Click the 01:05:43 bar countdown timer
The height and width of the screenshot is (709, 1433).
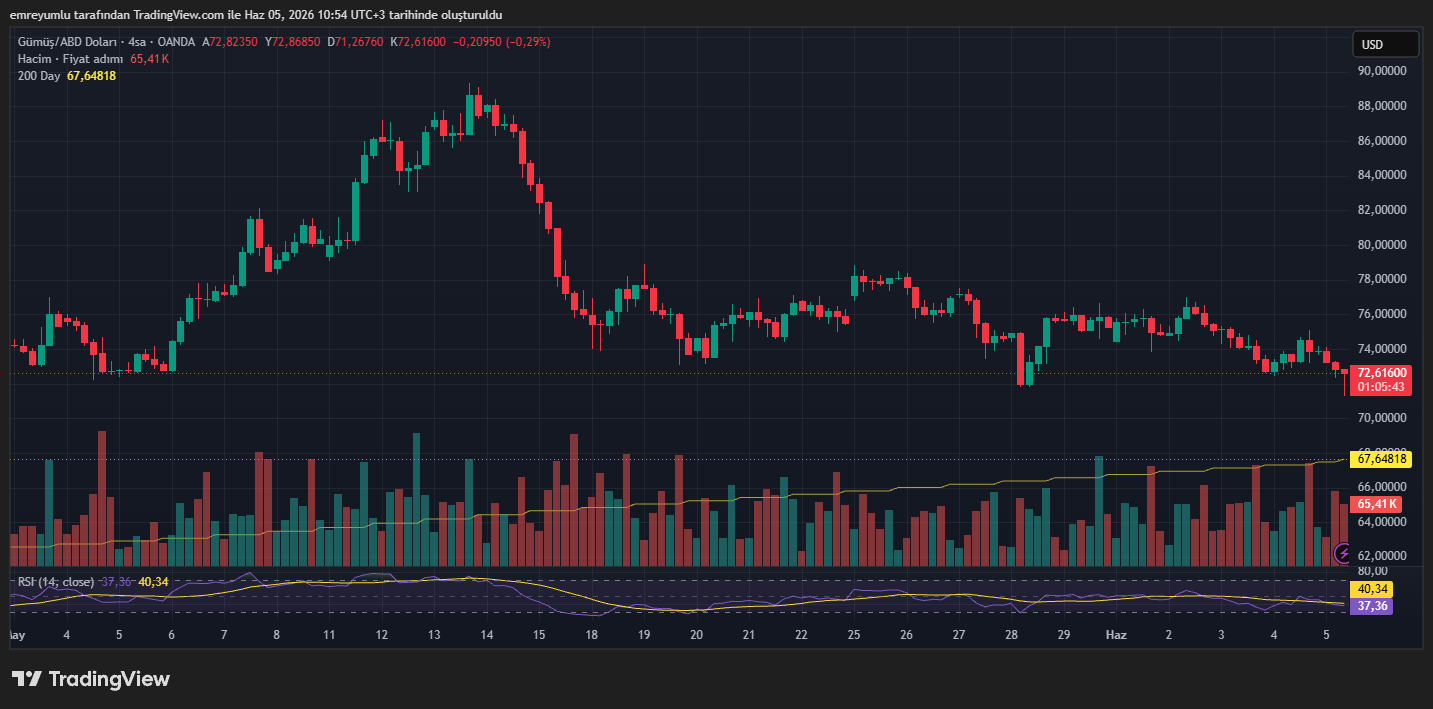tap(1381, 387)
